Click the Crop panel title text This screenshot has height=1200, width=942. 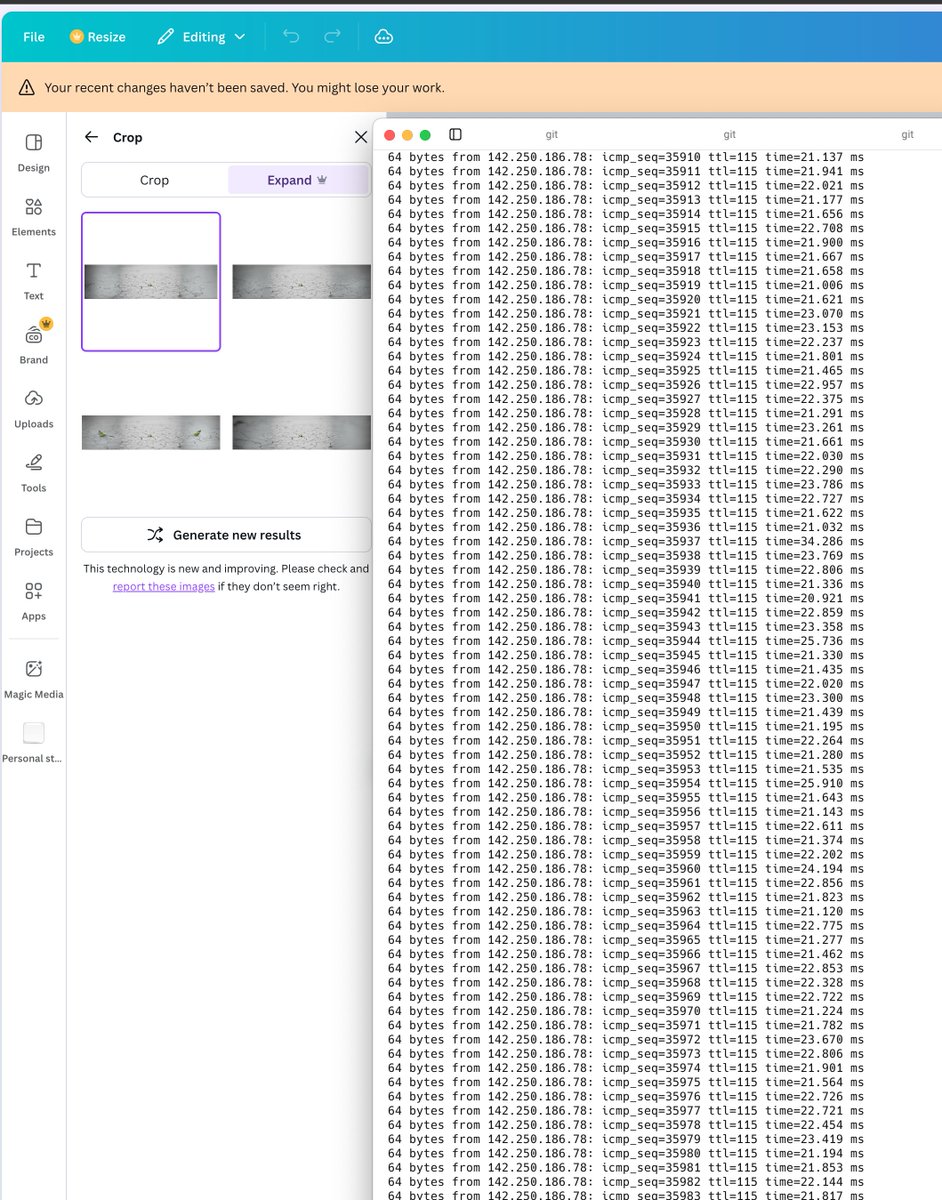pyautogui.click(x=128, y=137)
